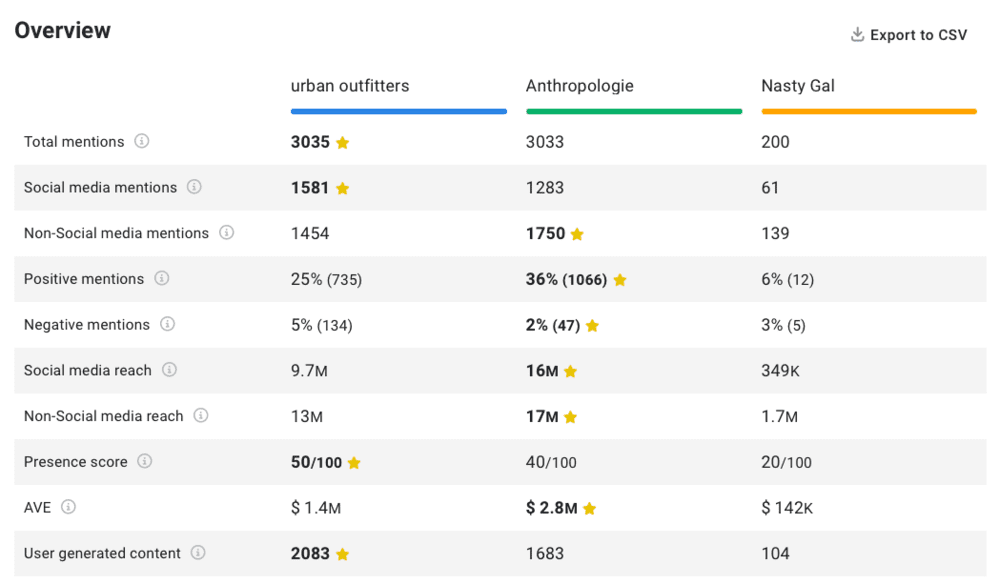Click the Export to CSV button

tap(909, 35)
